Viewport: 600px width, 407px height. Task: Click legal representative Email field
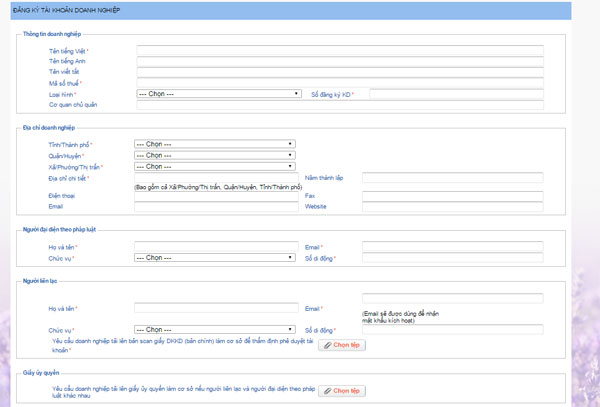(x=453, y=246)
